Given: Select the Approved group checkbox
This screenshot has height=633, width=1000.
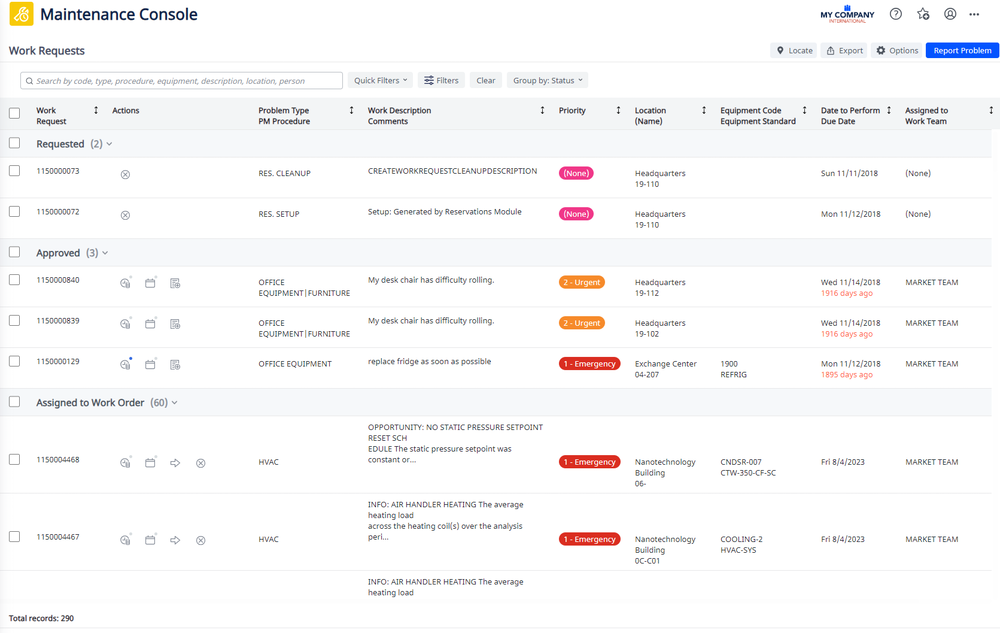Looking at the screenshot, I should [x=14, y=253].
